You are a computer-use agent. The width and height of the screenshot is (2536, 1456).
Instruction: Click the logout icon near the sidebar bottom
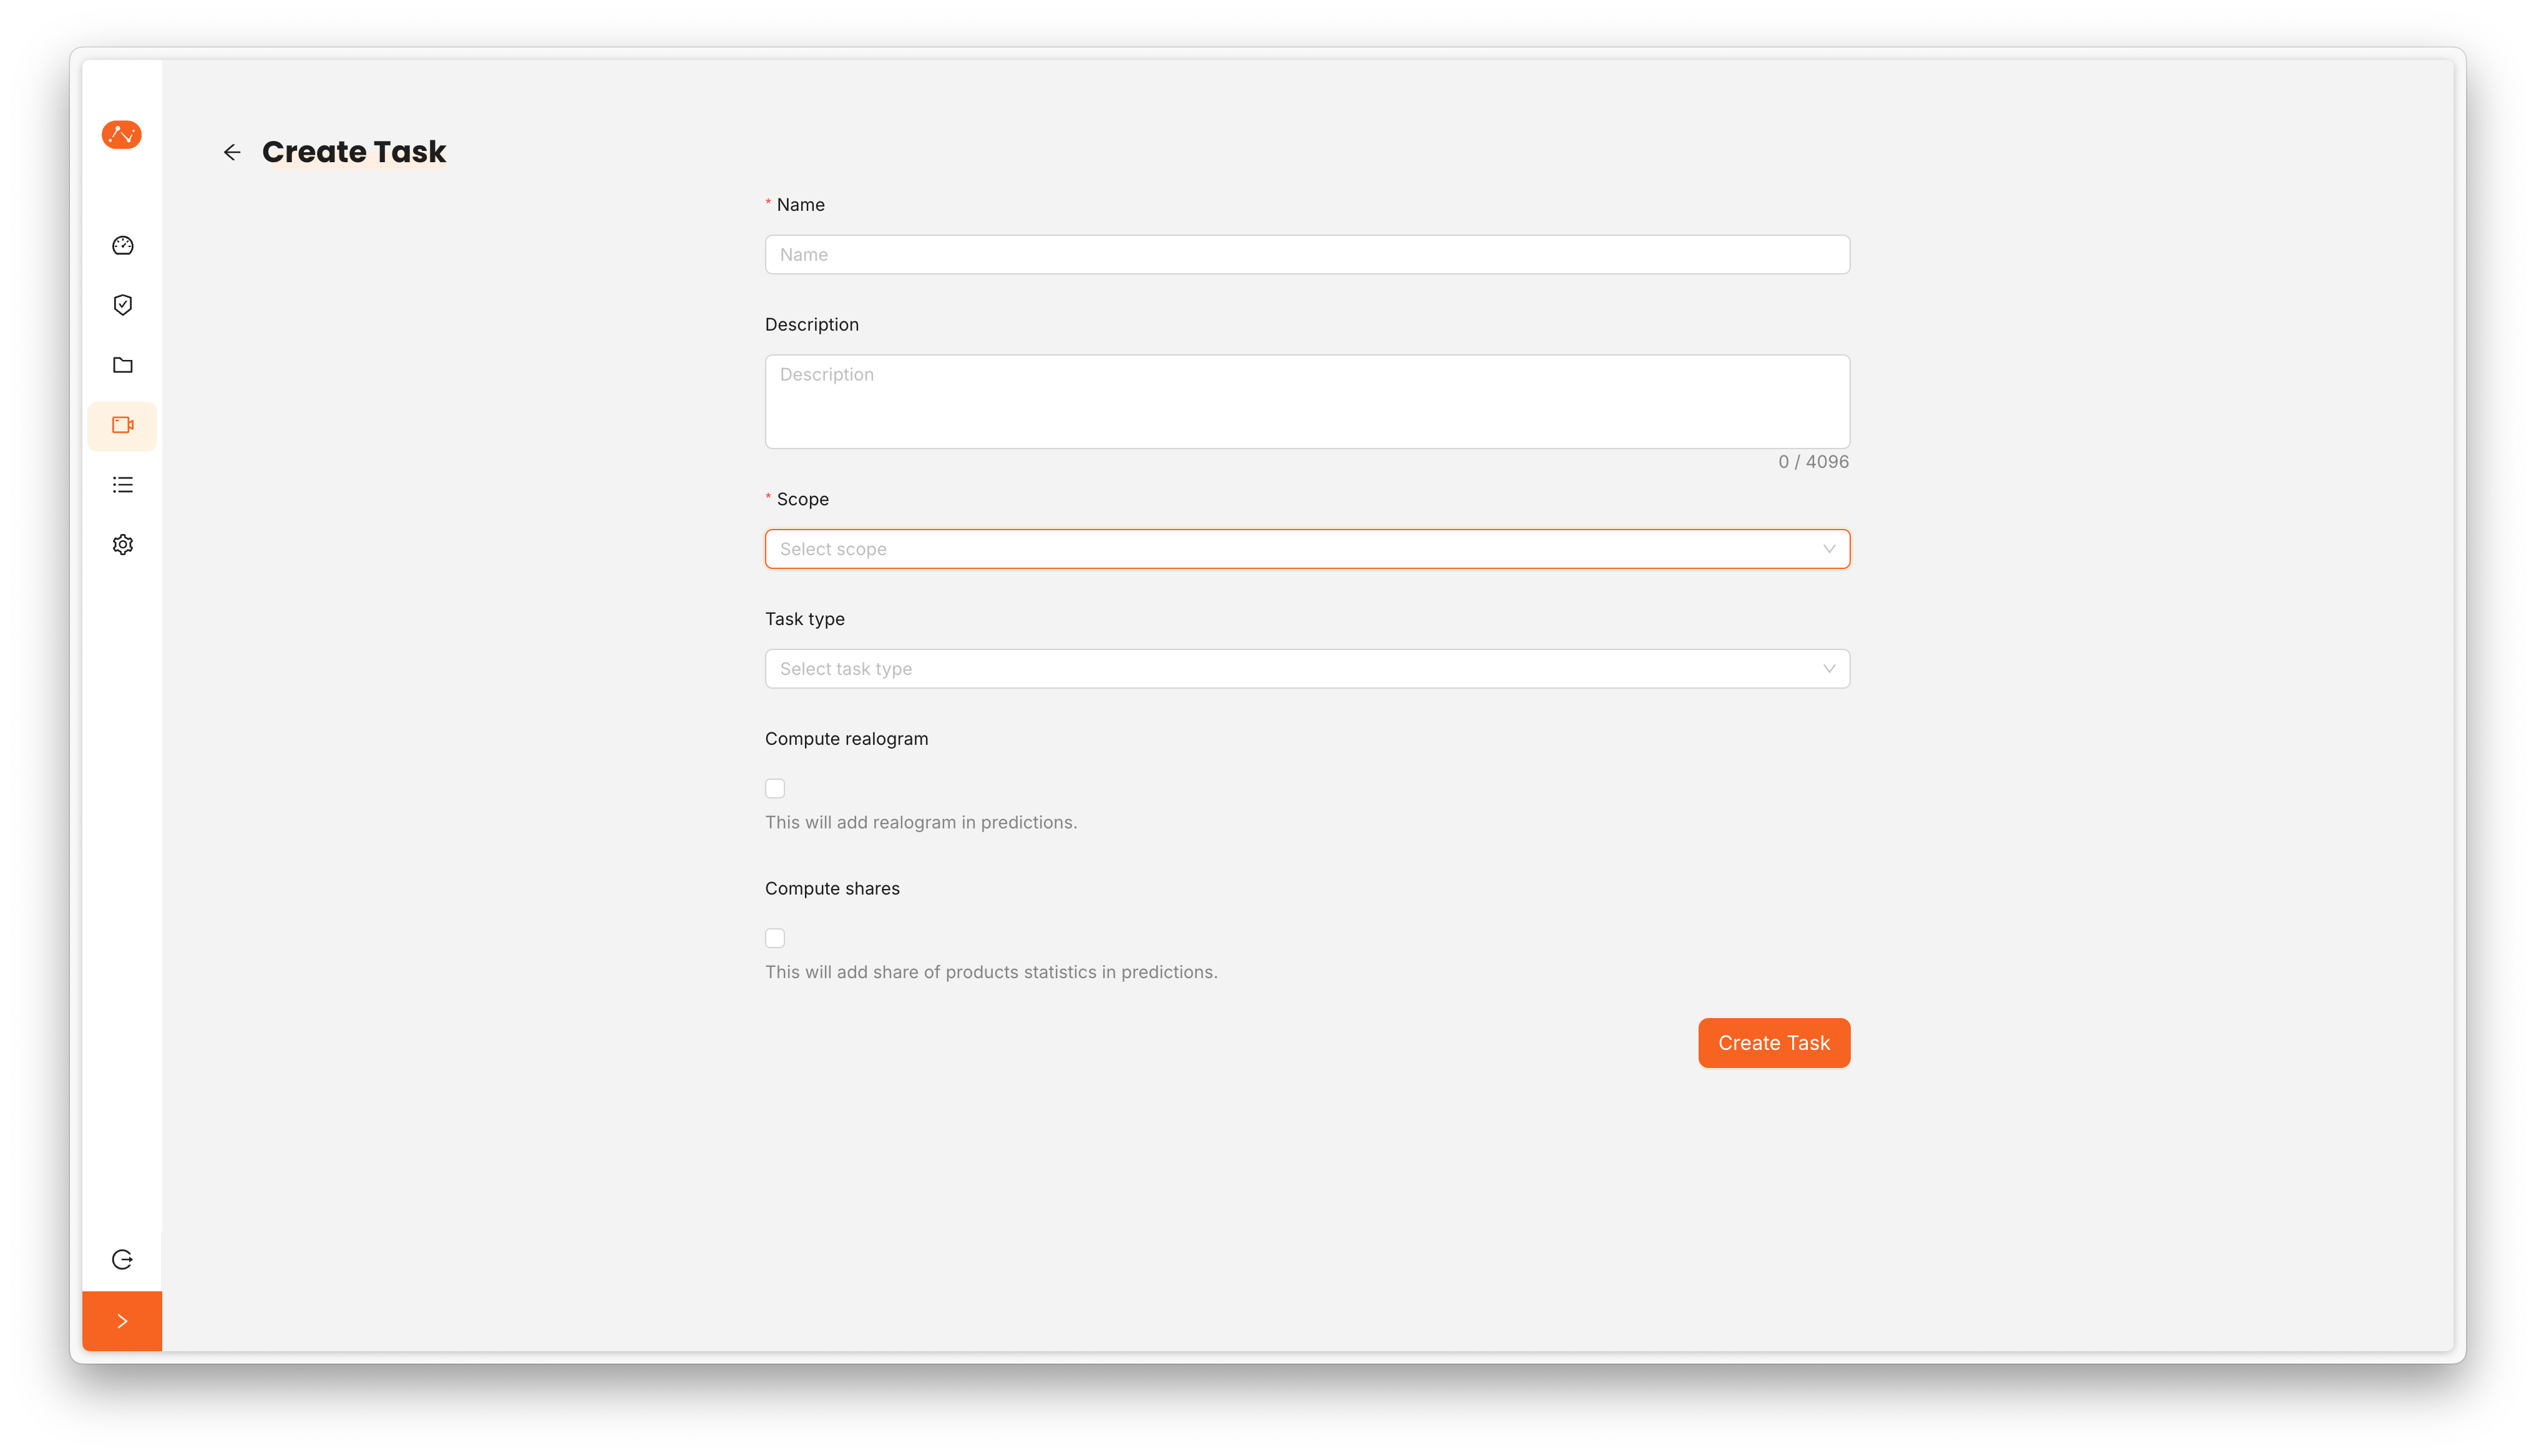(122, 1259)
